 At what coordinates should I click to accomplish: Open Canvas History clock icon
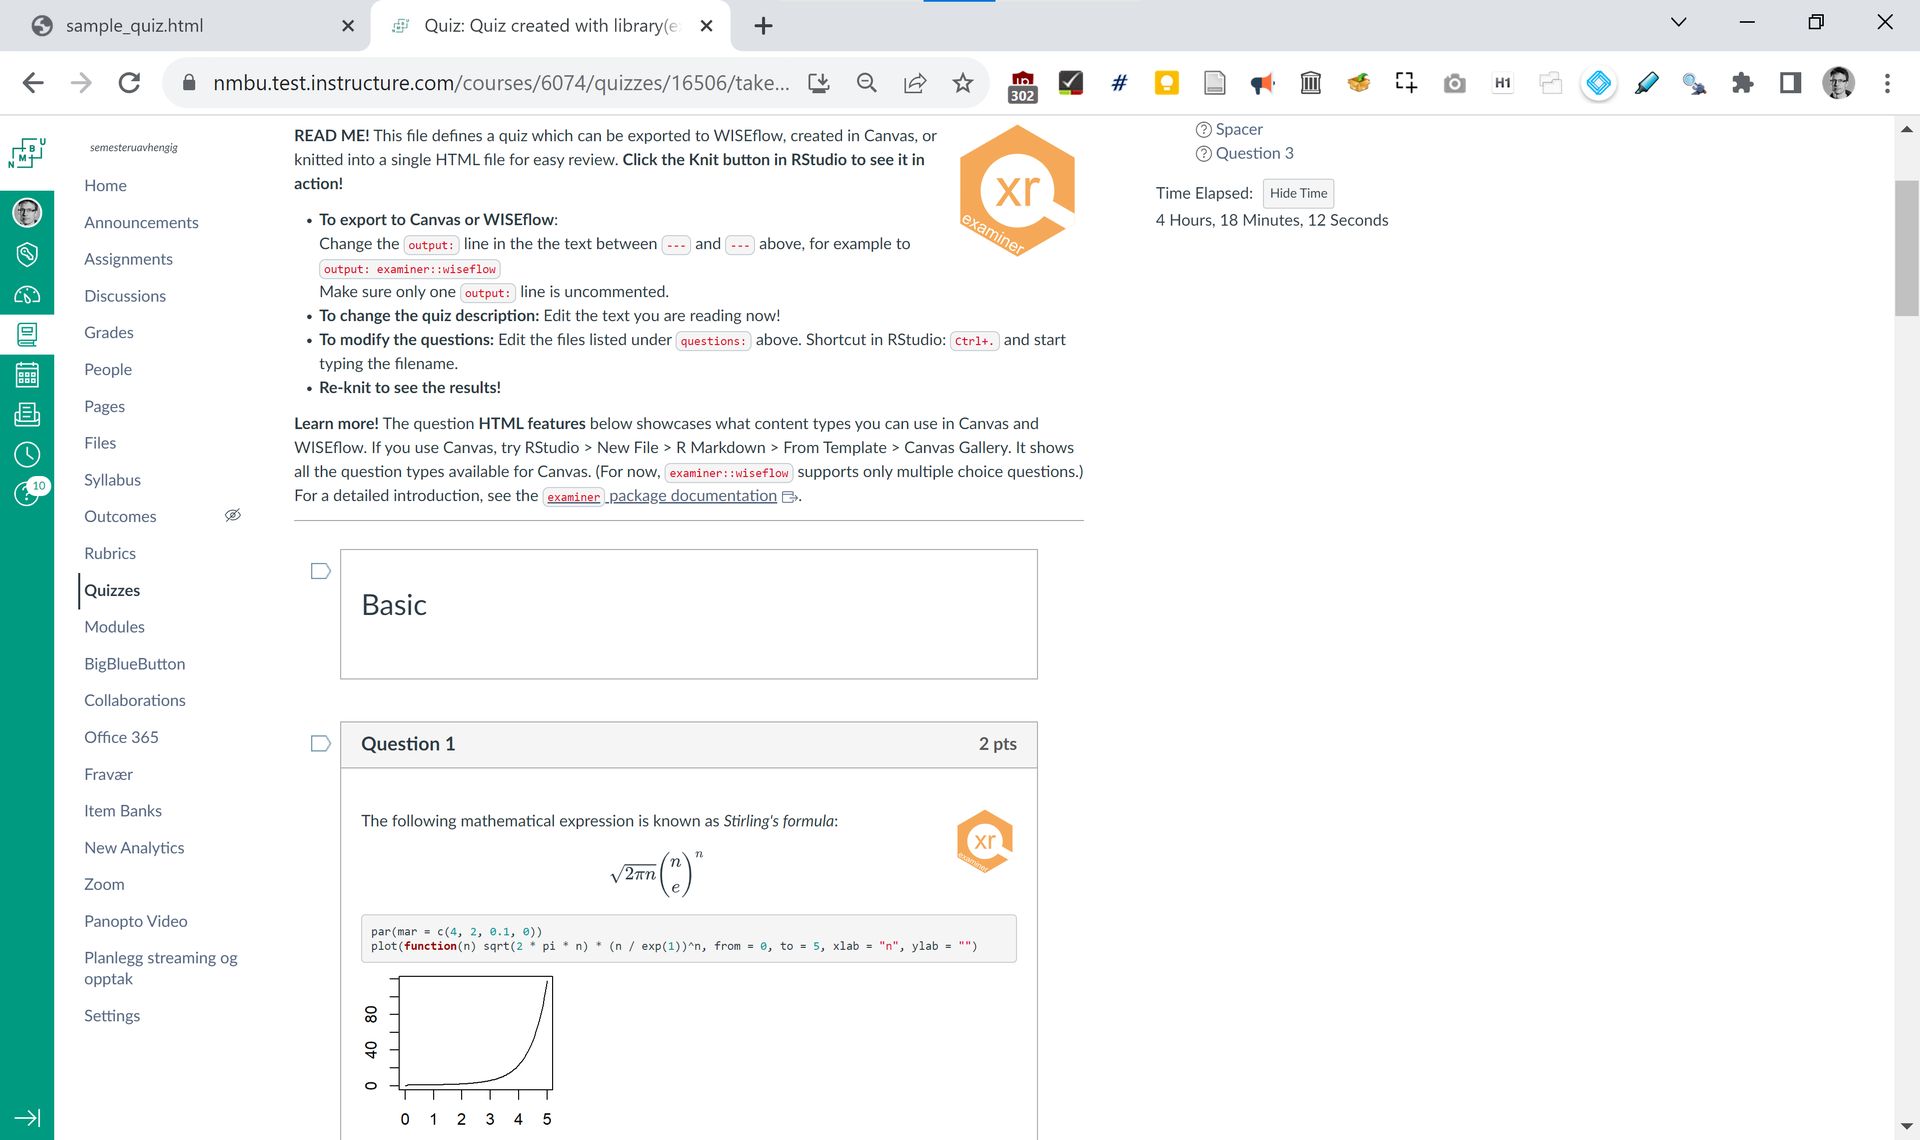coord(27,455)
